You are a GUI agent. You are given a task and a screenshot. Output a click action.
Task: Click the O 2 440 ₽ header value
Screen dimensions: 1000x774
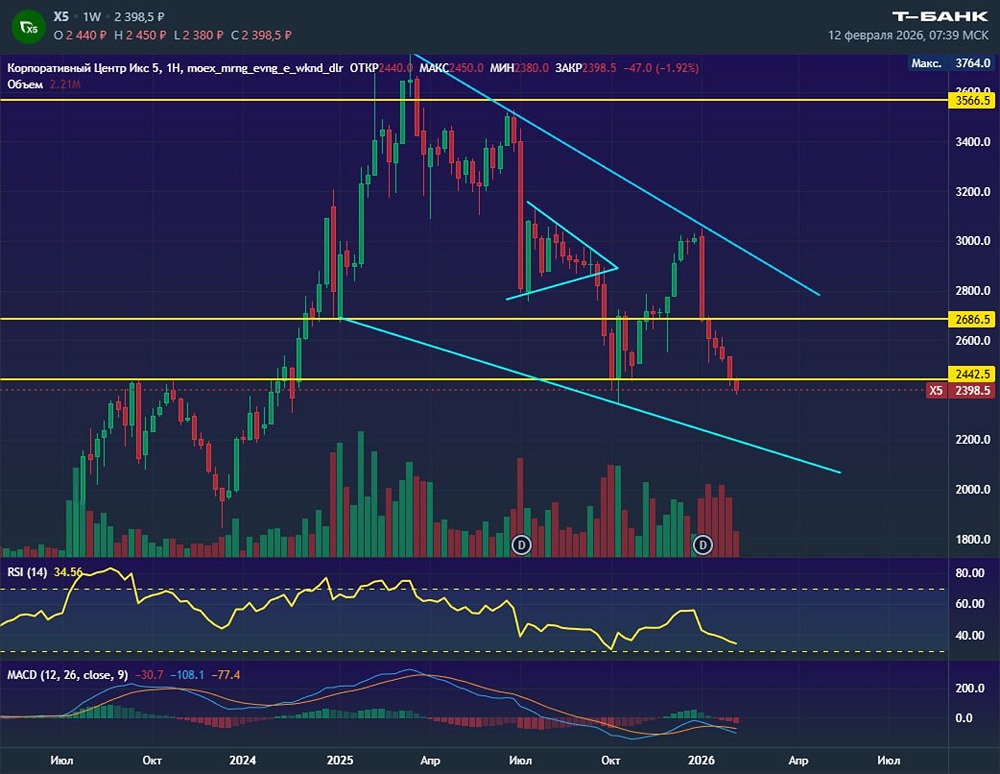(x=80, y=35)
